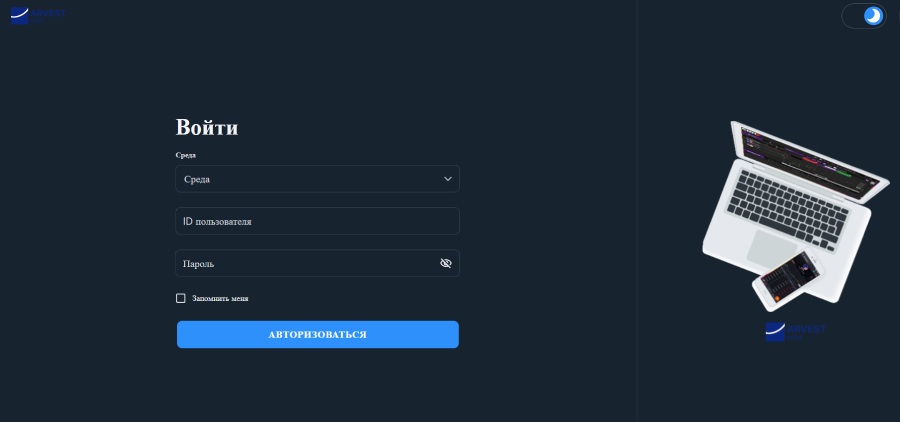Click the smartphone image beside the laptop

click(x=789, y=279)
